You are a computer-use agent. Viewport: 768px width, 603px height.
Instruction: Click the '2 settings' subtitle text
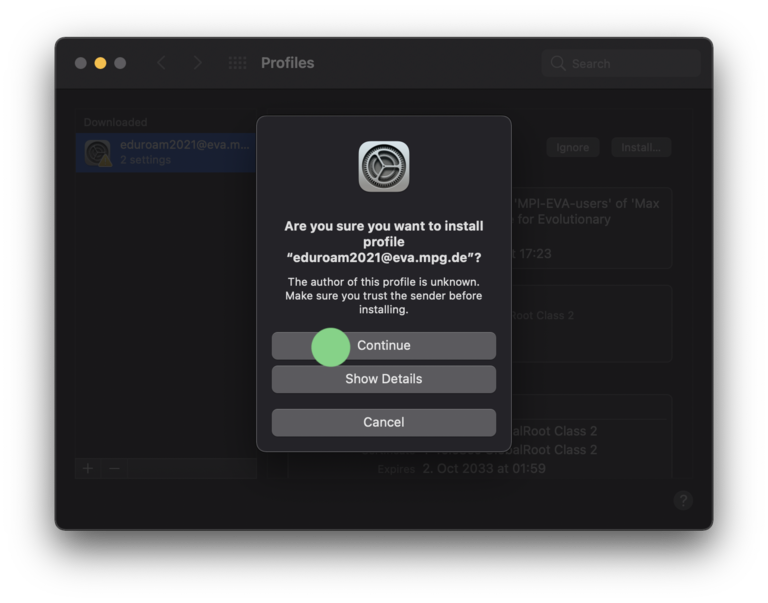pyautogui.click(x=145, y=160)
